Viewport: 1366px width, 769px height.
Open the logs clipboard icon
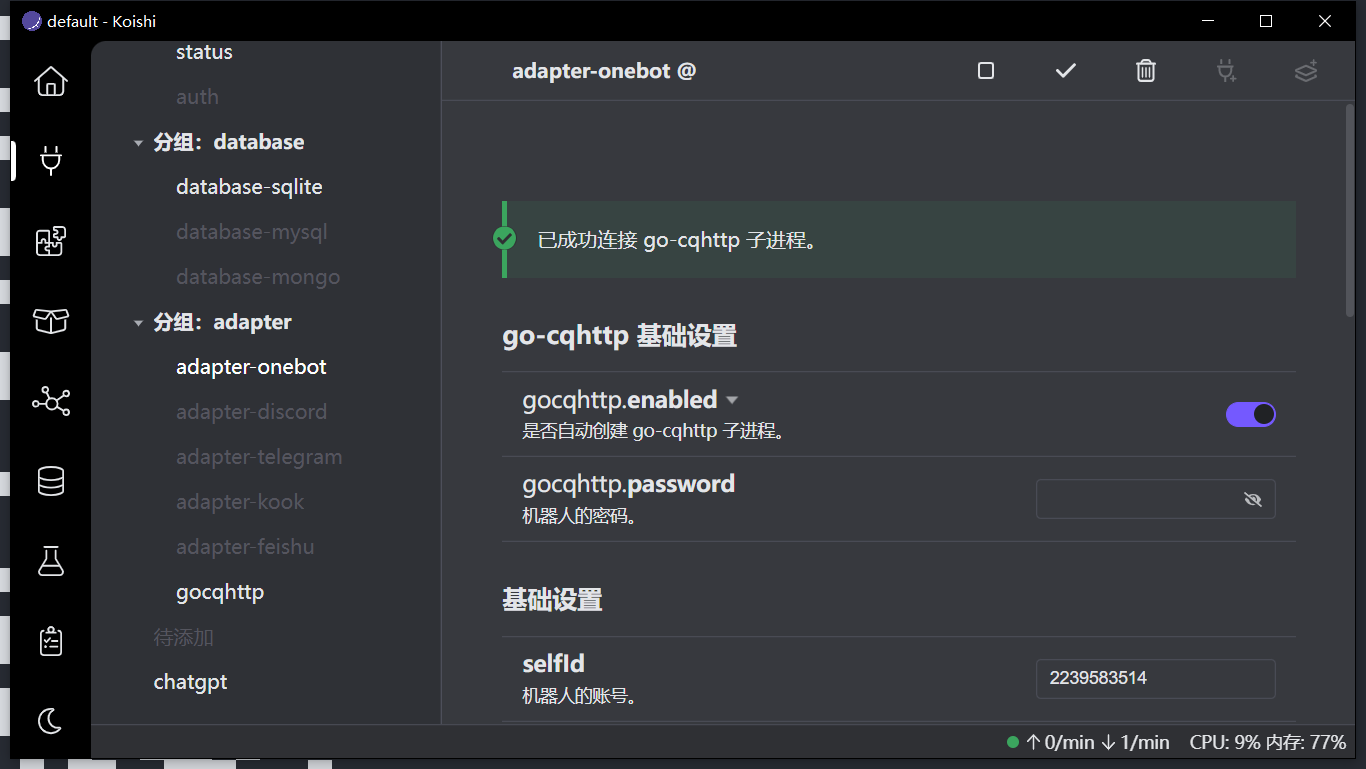coord(50,641)
